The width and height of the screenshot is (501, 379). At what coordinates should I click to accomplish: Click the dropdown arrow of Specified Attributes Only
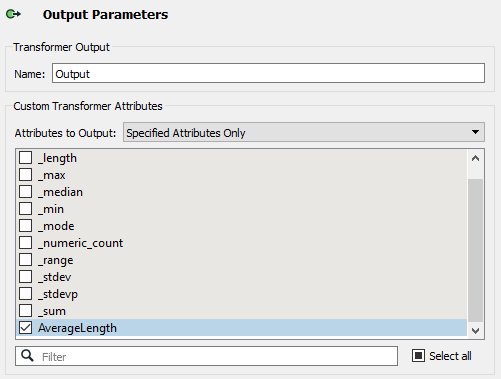[475, 132]
